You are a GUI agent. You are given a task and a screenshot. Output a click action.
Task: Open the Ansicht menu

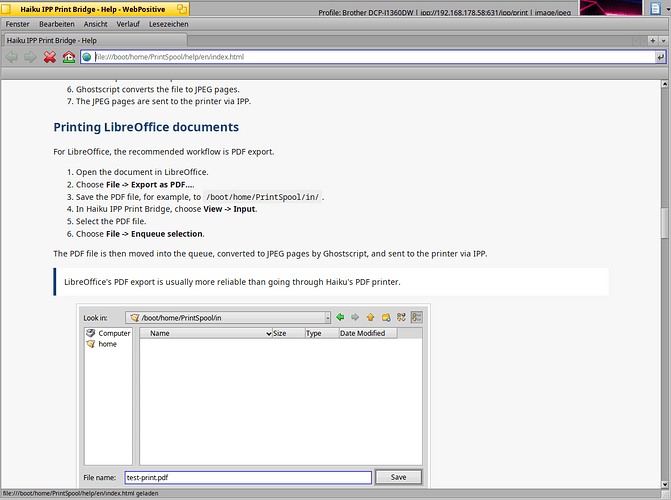[95, 24]
